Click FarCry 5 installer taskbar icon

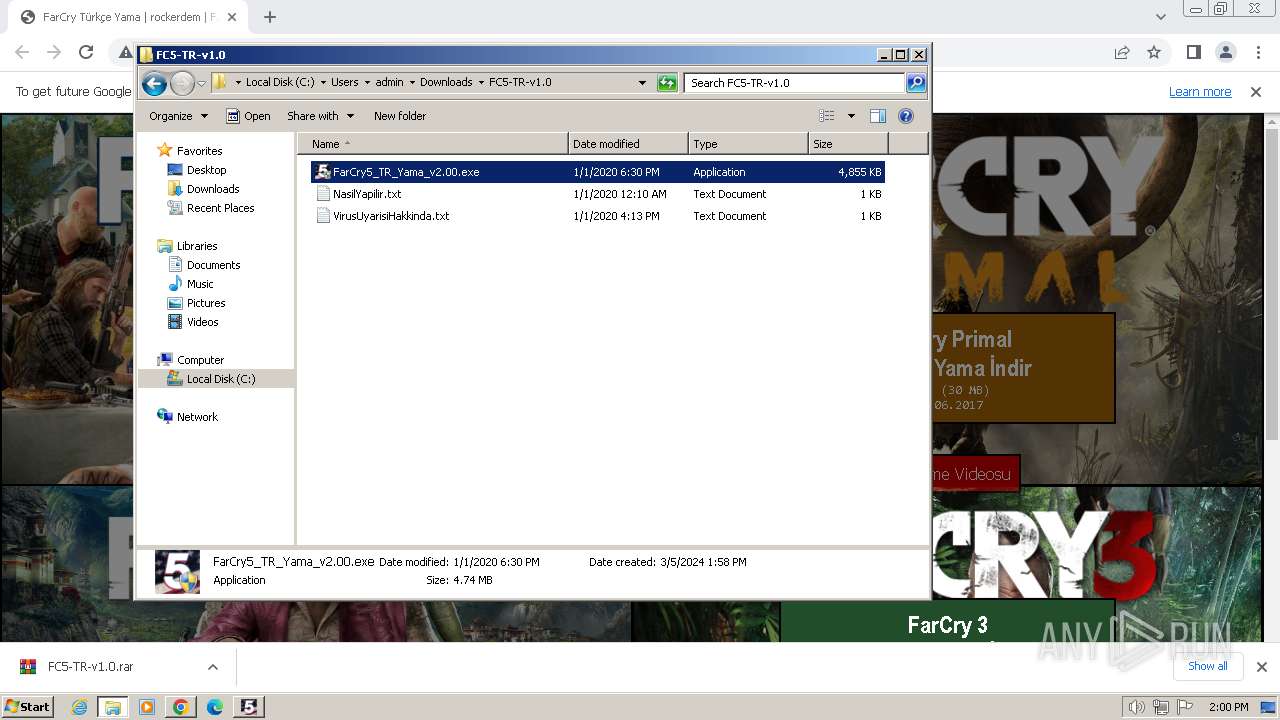249,707
